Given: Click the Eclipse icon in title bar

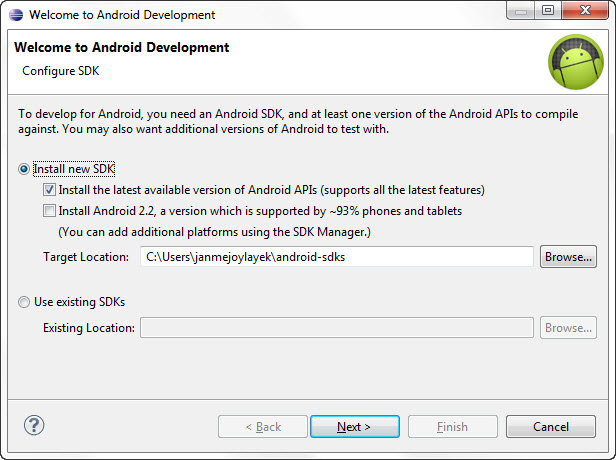Looking at the screenshot, I should [16, 15].
